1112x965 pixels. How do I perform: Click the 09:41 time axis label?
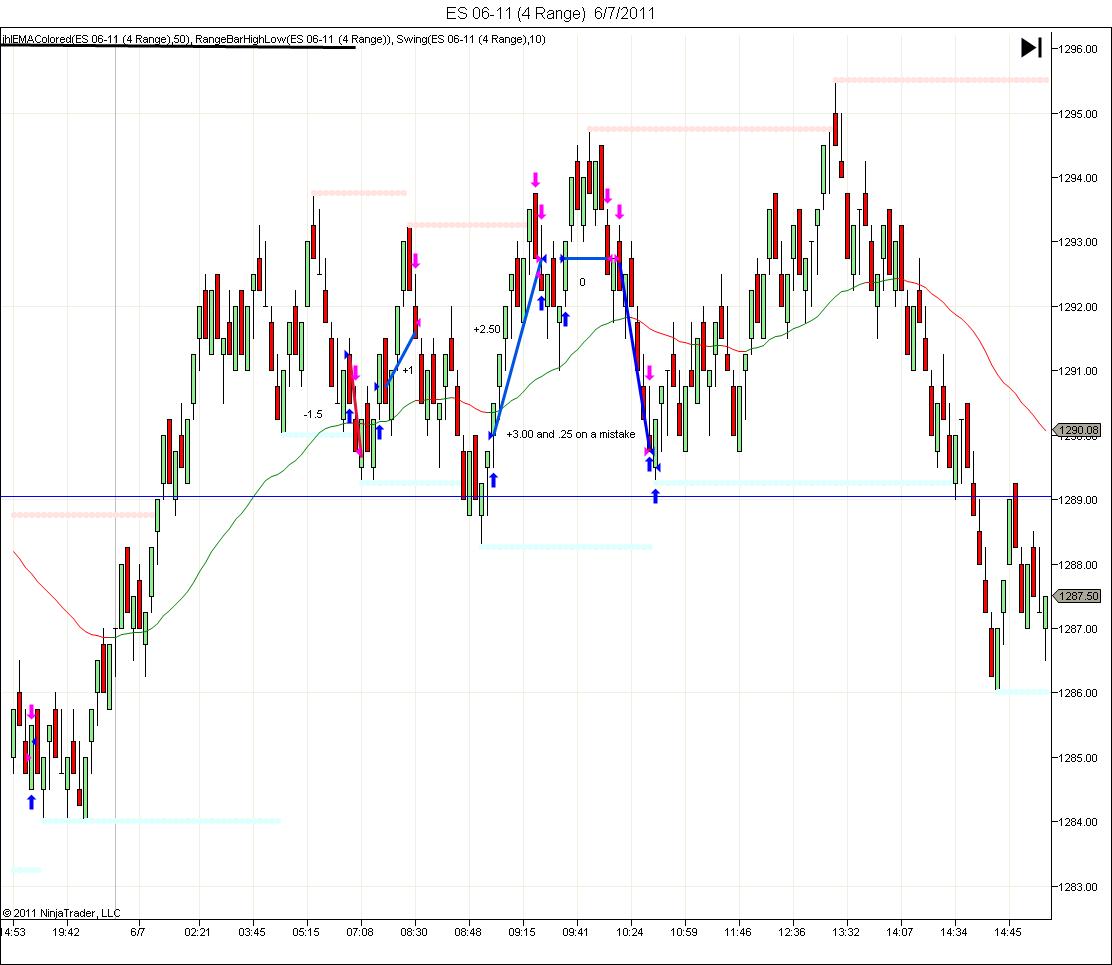click(575, 932)
